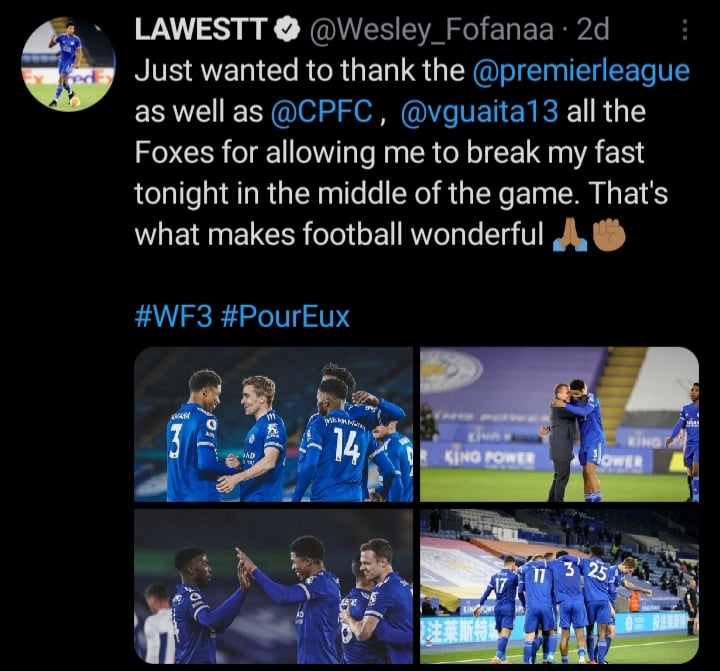Open the @premierleague mention
This screenshot has height=671, width=720.
tap(581, 72)
